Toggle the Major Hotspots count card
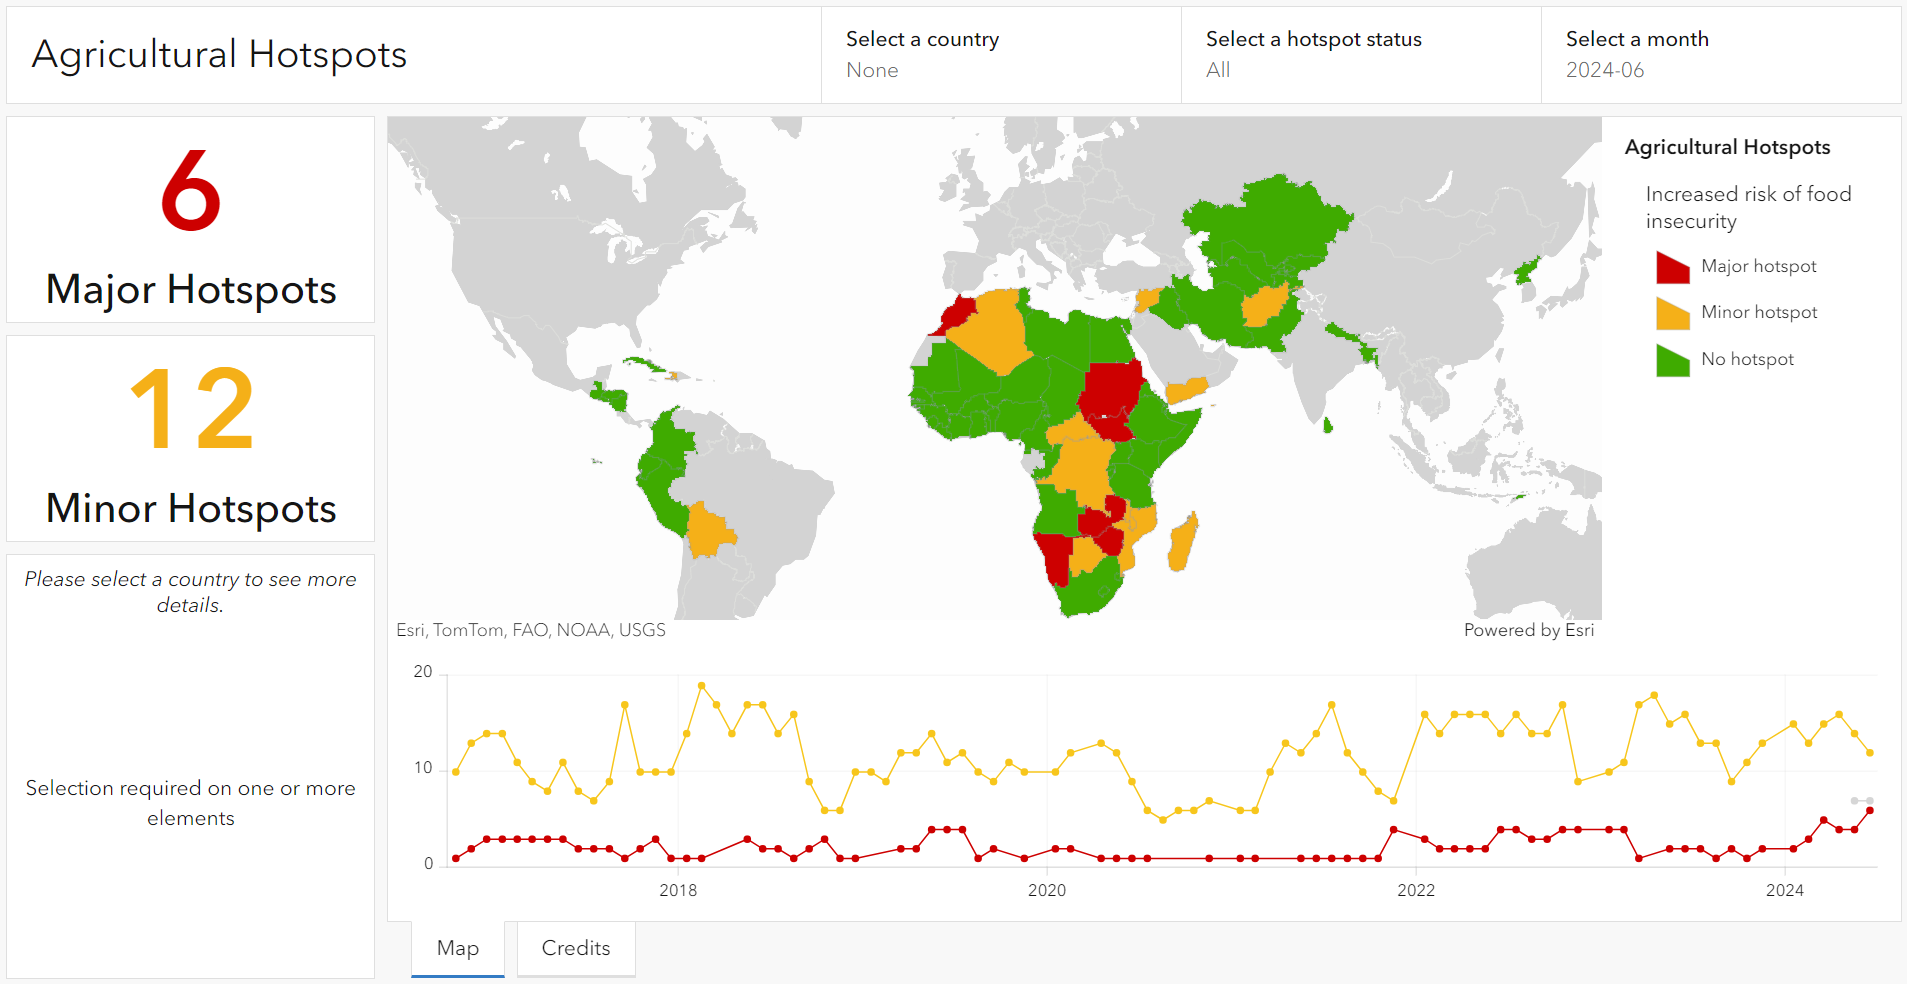The image size is (1907, 984). (190, 220)
